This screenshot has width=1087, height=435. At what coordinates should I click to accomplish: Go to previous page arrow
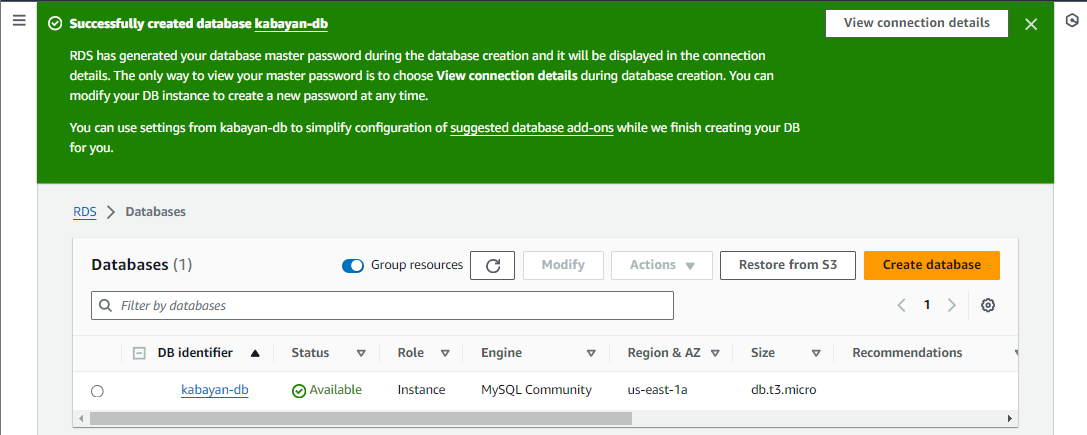coord(901,305)
